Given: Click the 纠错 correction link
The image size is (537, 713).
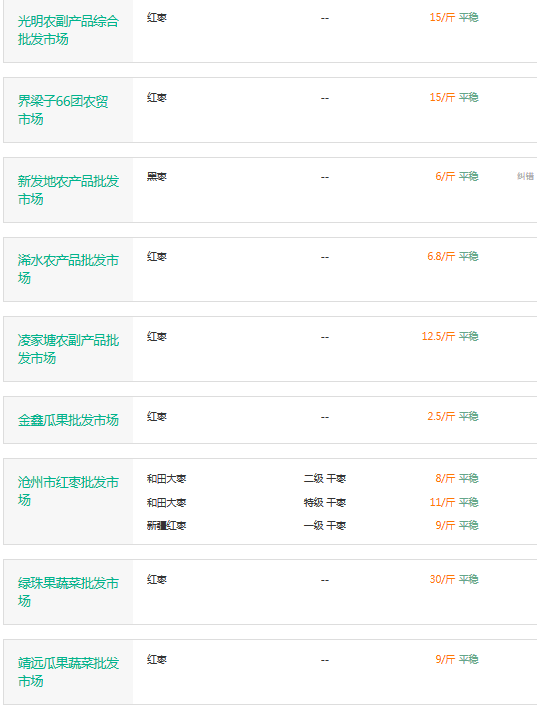Looking at the screenshot, I should click(525, 176).
